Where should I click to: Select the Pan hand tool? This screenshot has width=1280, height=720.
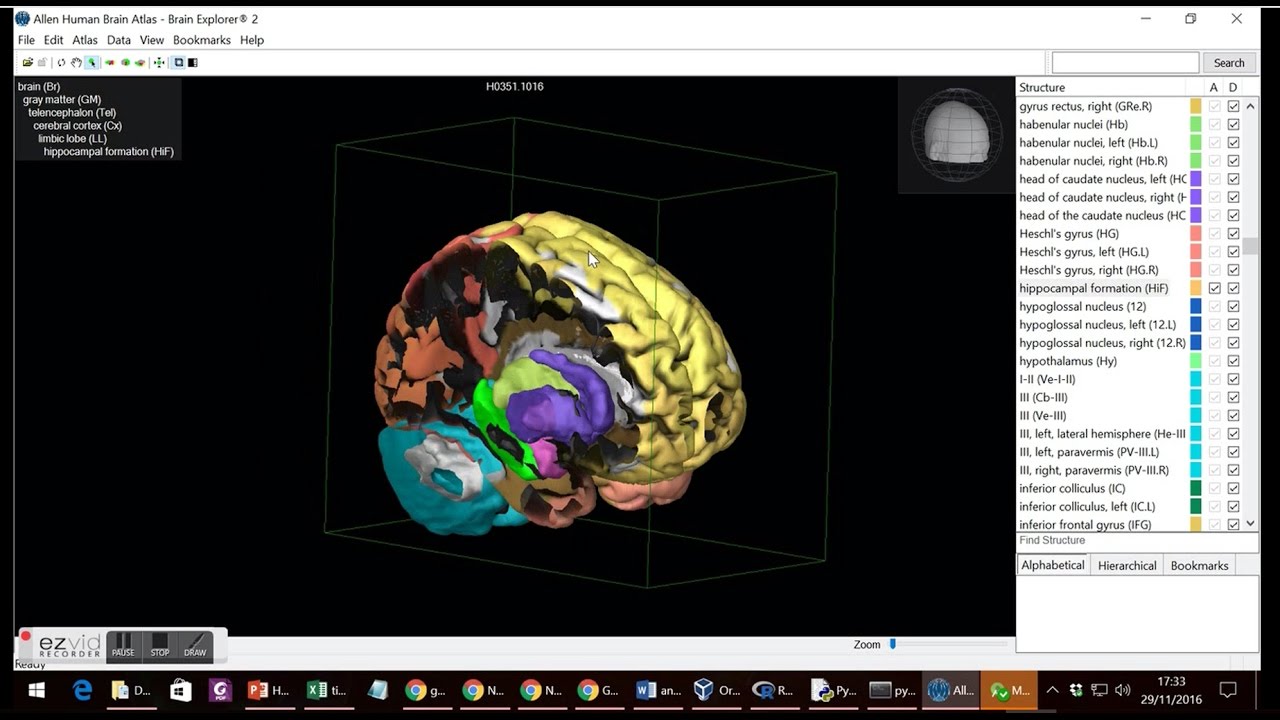coord(76,63)
